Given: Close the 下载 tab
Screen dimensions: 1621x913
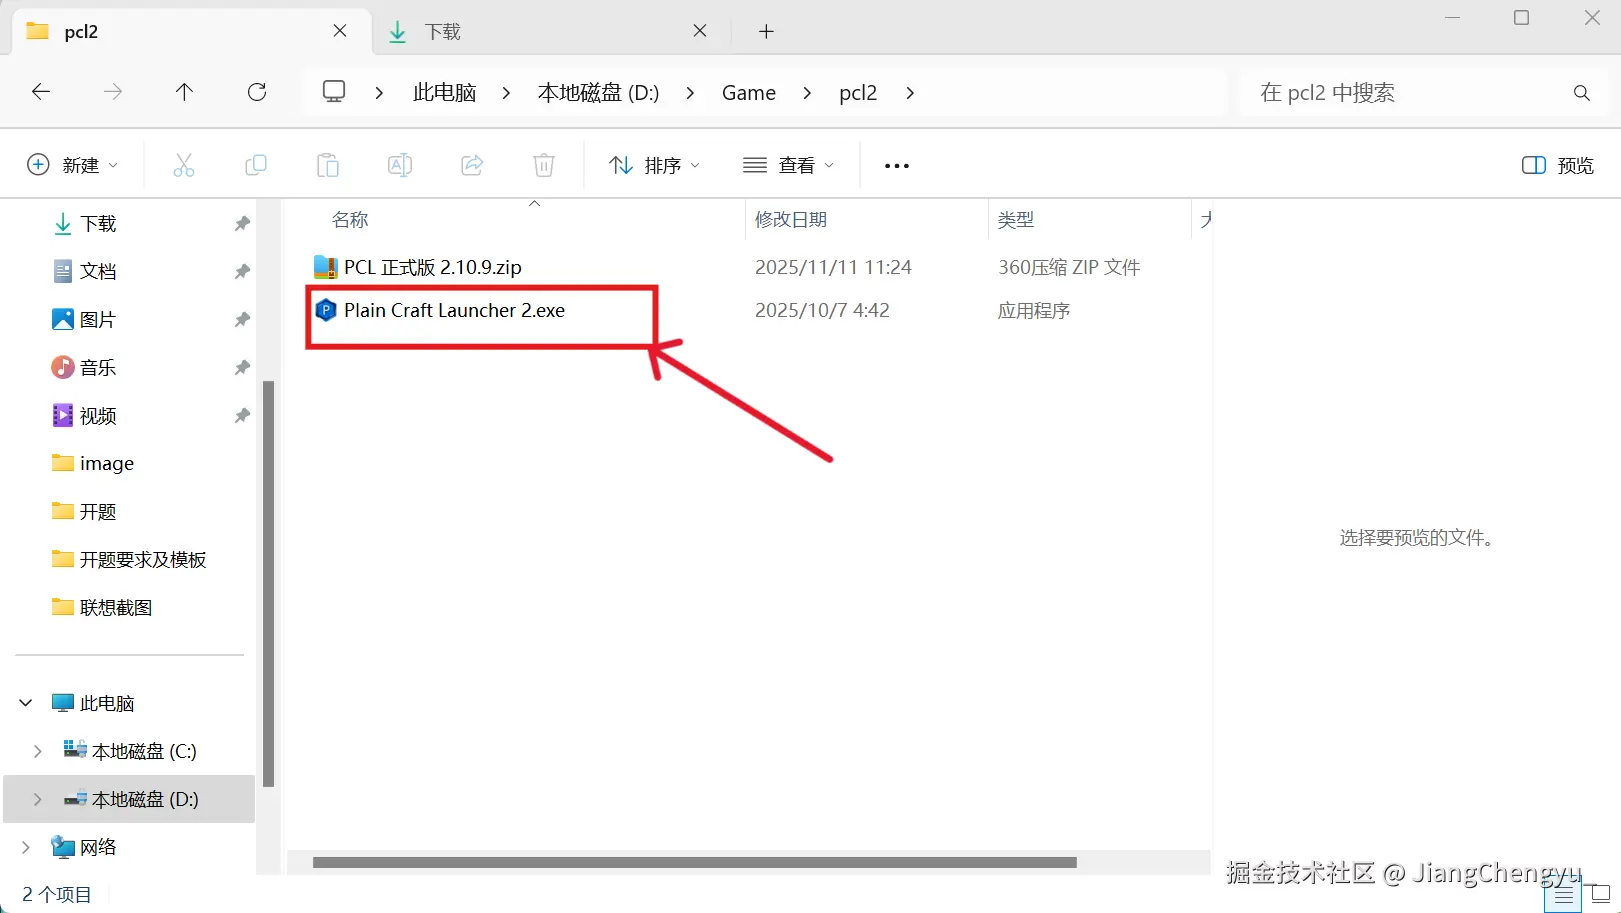Looking at the screenshot, I should click(700, 31).
